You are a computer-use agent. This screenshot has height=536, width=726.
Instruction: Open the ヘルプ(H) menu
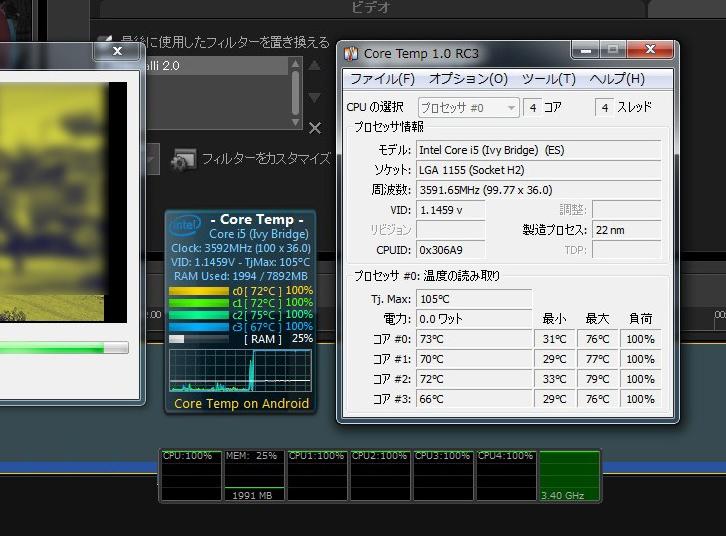pos(616,79)
